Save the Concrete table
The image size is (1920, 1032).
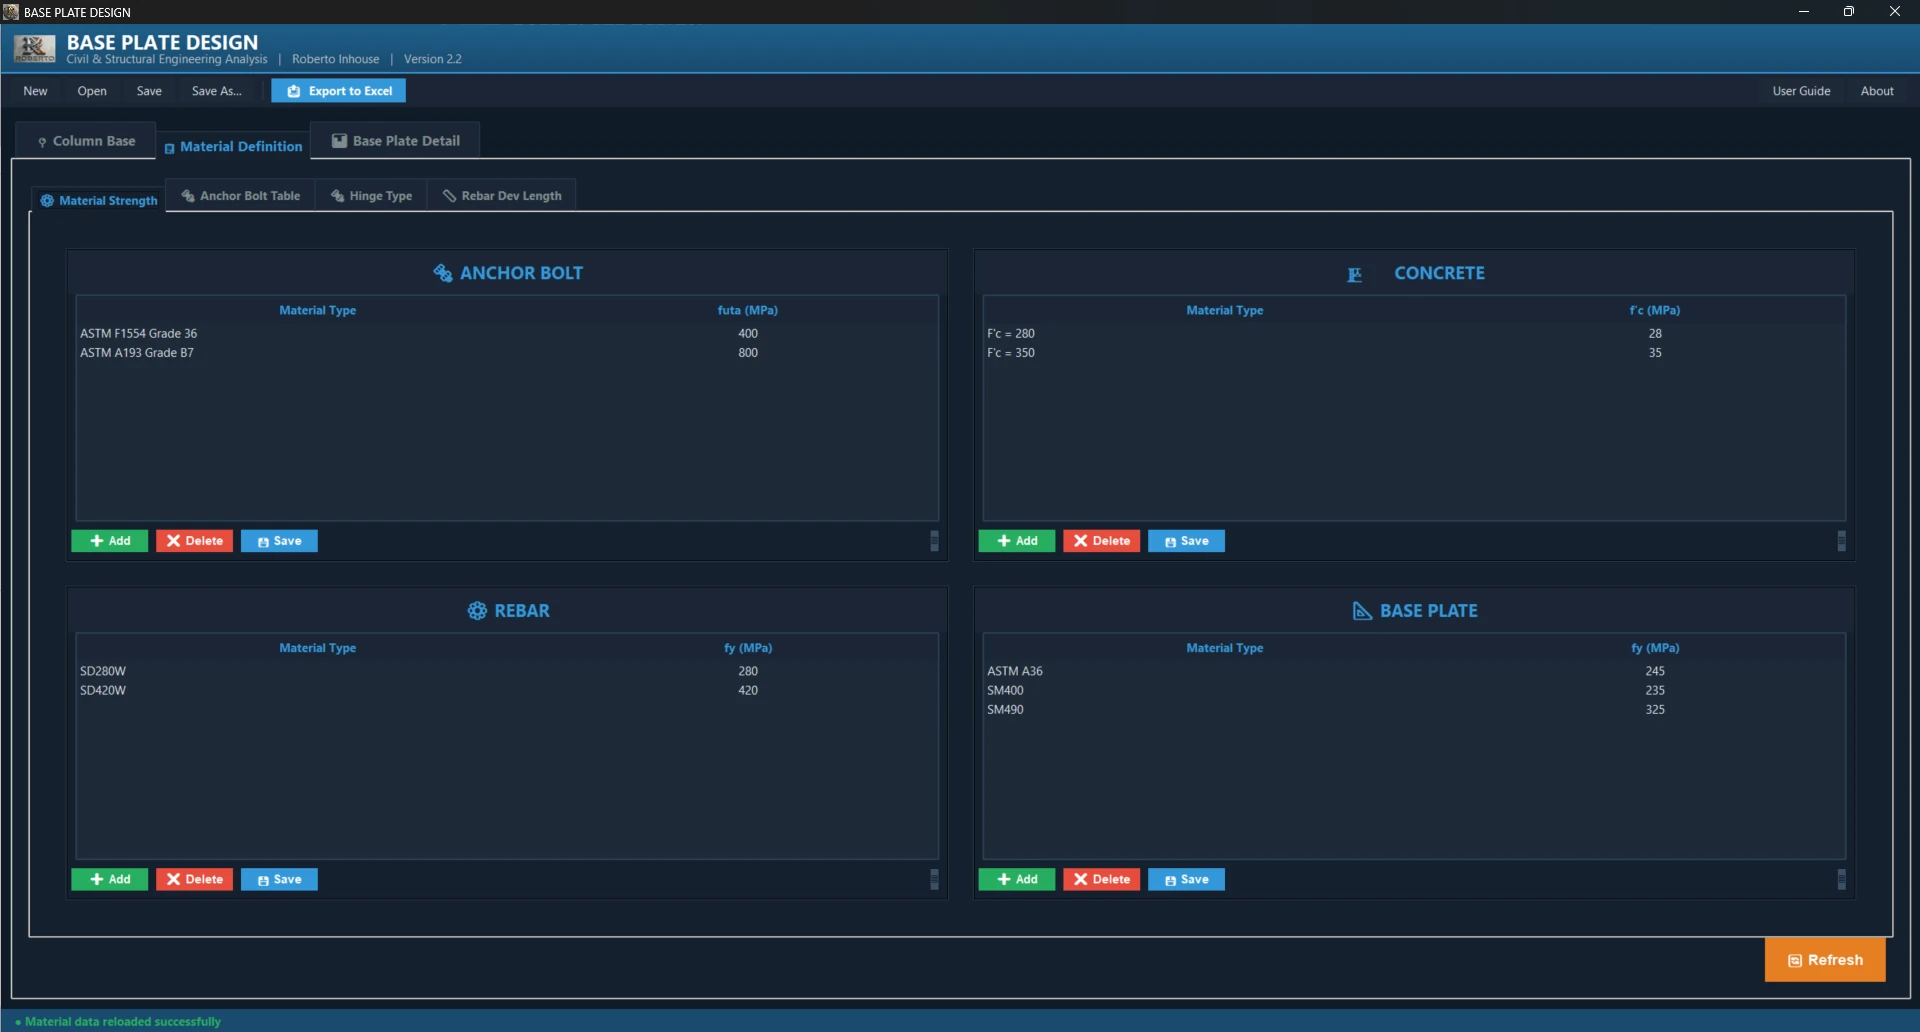(x=1187, y=541)
